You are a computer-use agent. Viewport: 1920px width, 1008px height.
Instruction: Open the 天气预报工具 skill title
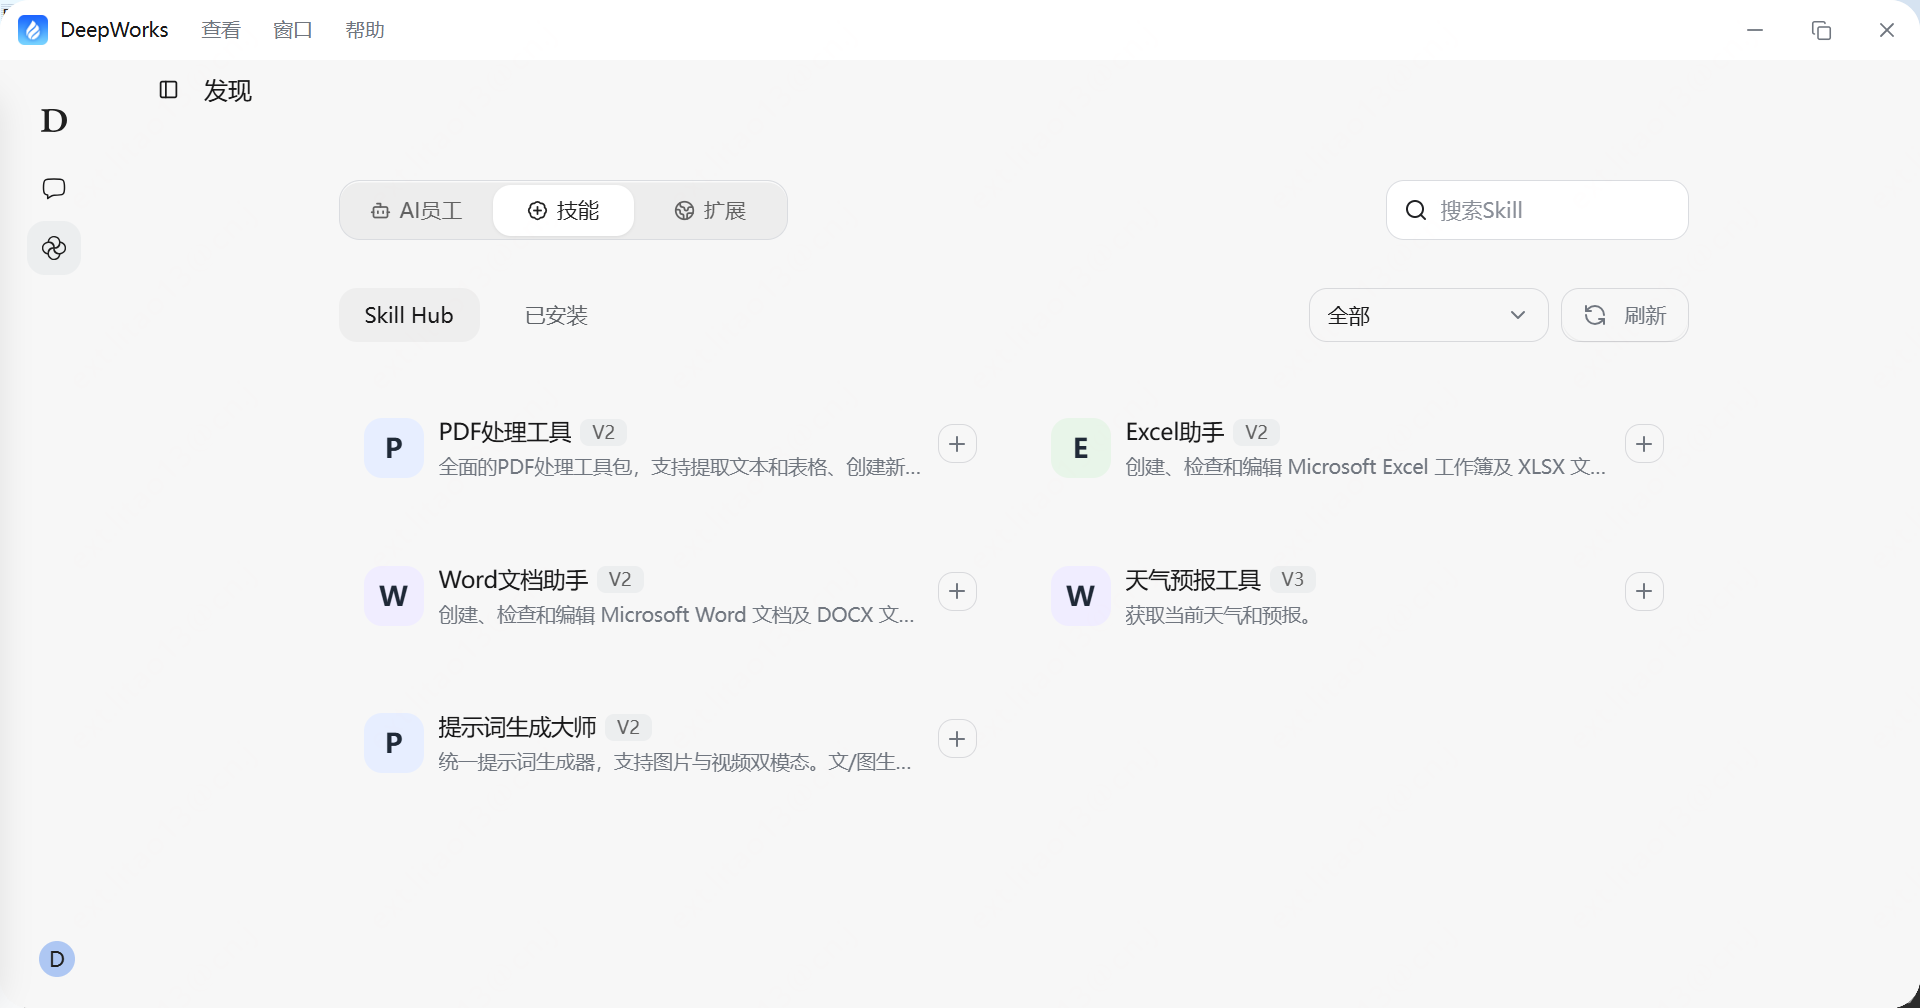(1193, 580)
